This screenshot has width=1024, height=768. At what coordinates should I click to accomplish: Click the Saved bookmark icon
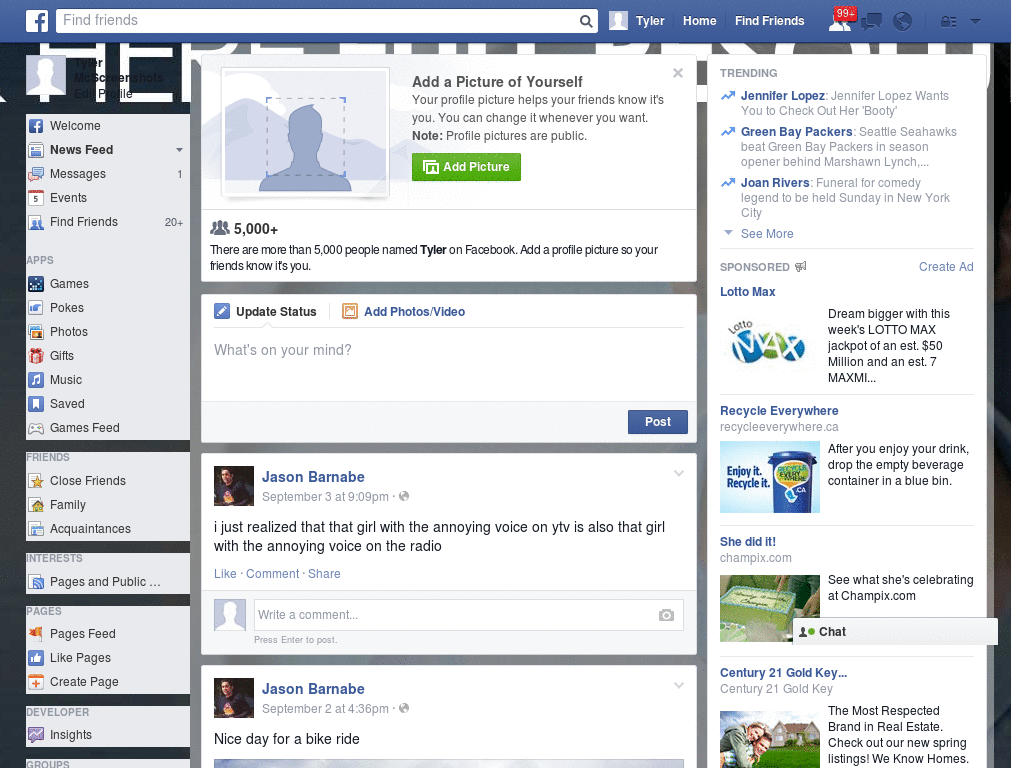click(36, 404)
